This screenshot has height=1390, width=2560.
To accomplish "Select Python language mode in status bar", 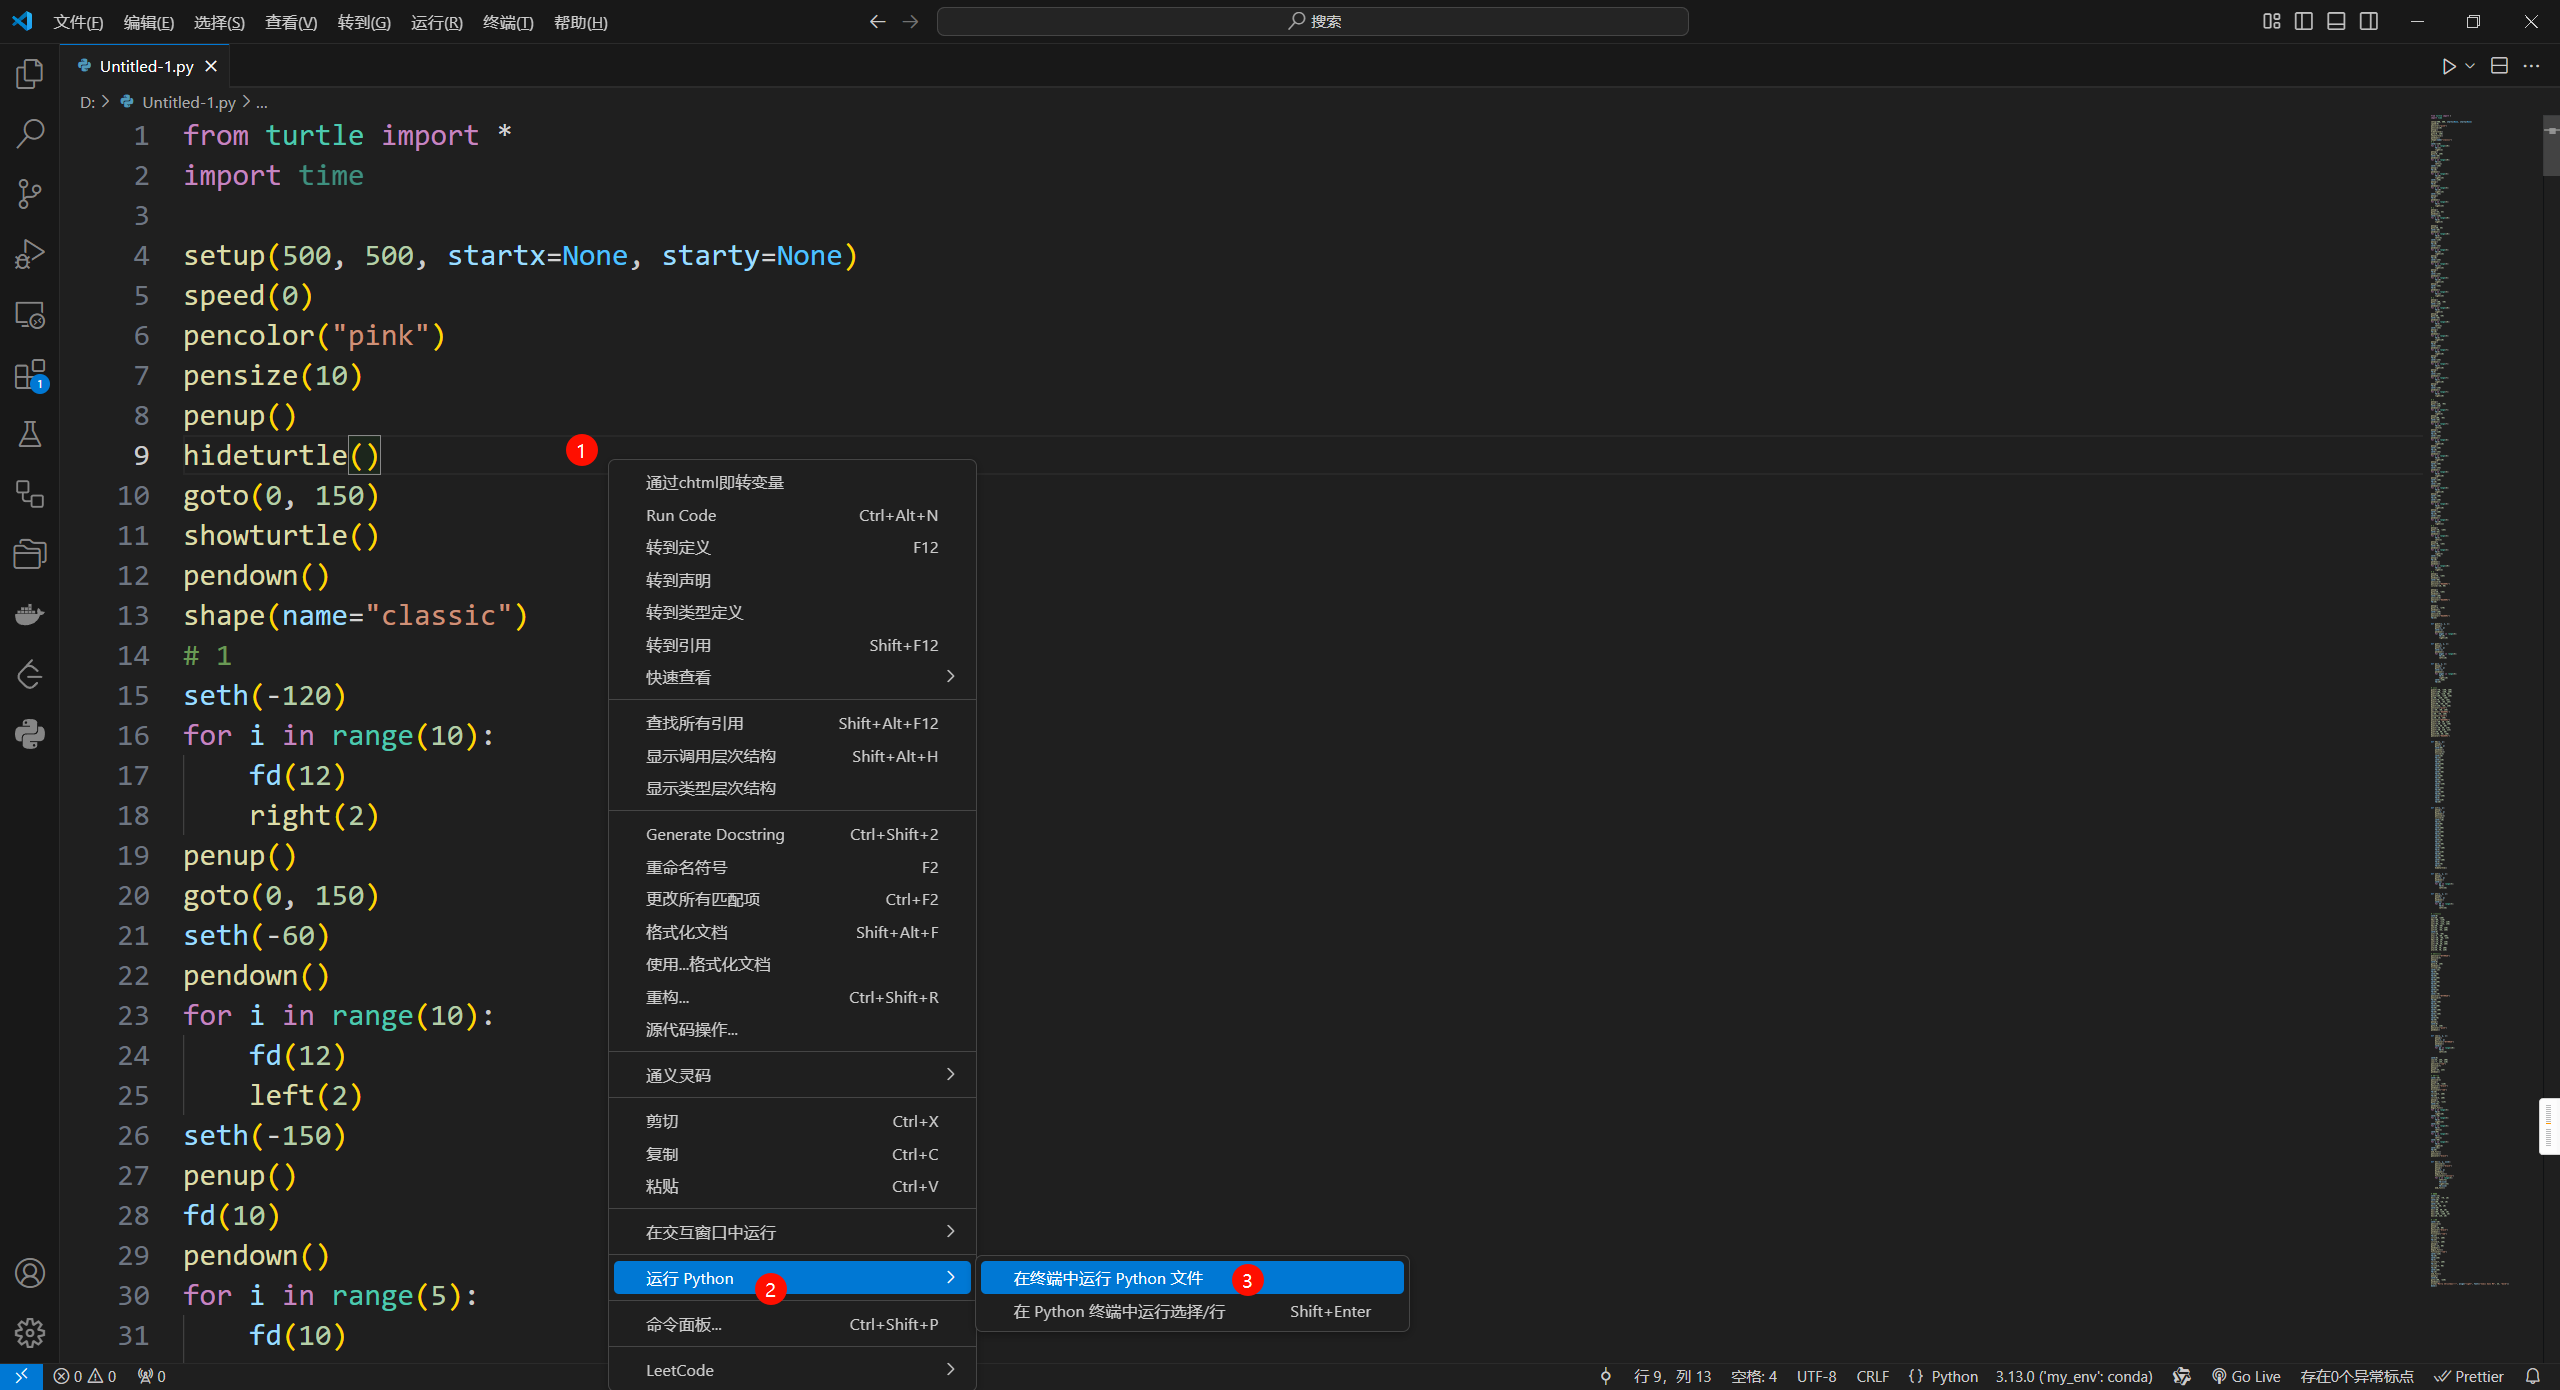I will [x=1954, y=1376].
